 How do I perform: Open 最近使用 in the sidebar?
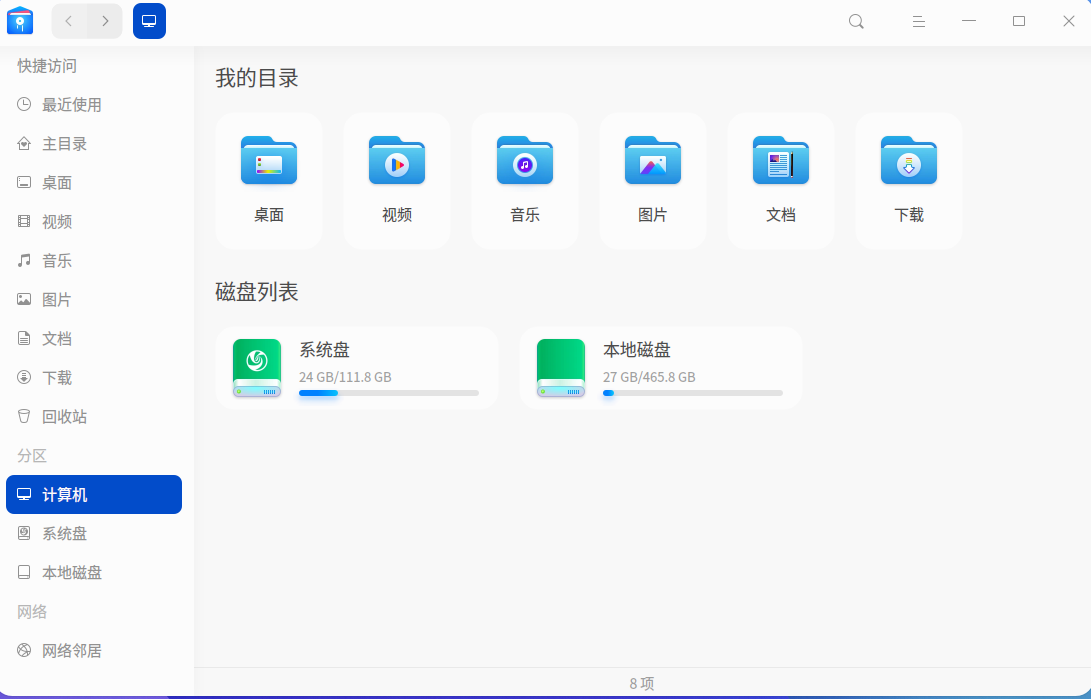94,104
